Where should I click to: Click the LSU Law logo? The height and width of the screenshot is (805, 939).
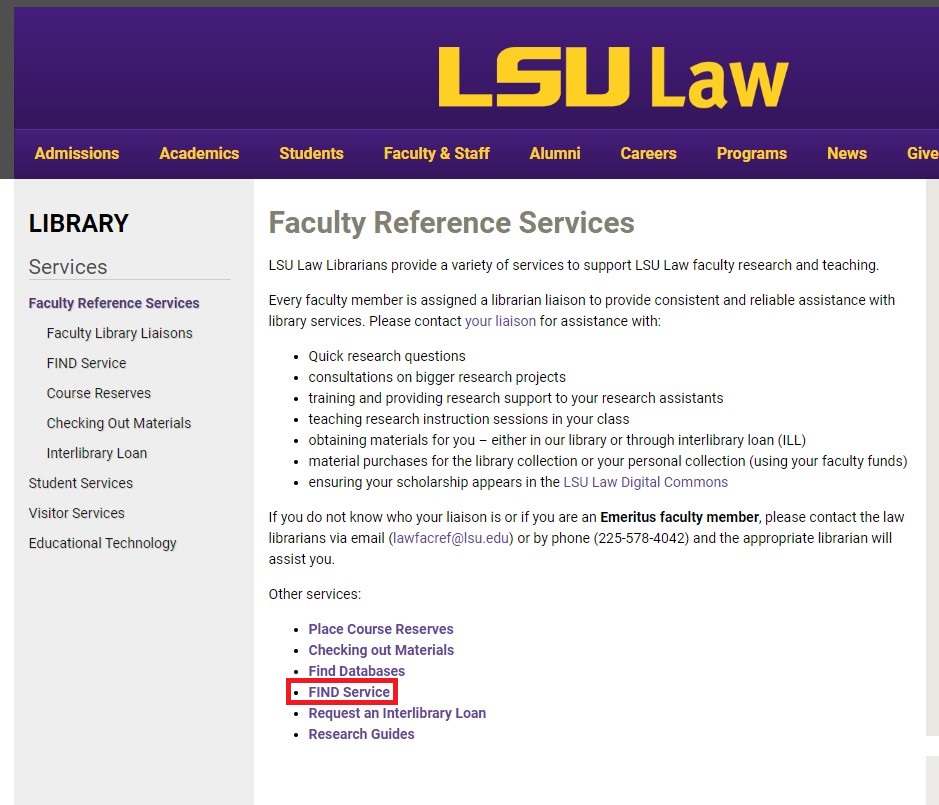pyautogui.click(x=613, y=77)
